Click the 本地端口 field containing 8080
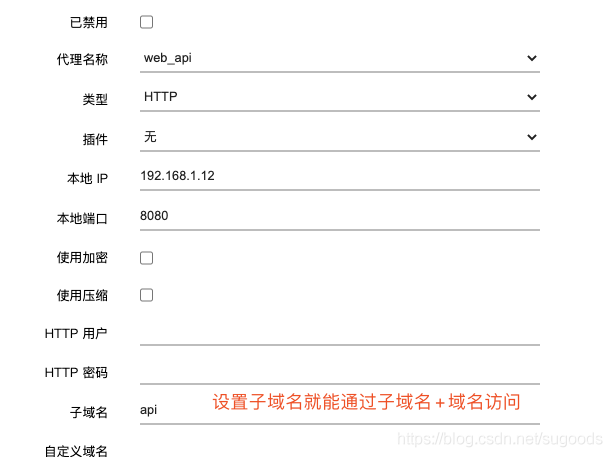The image size is (612, 457). [x=340, y=215]
